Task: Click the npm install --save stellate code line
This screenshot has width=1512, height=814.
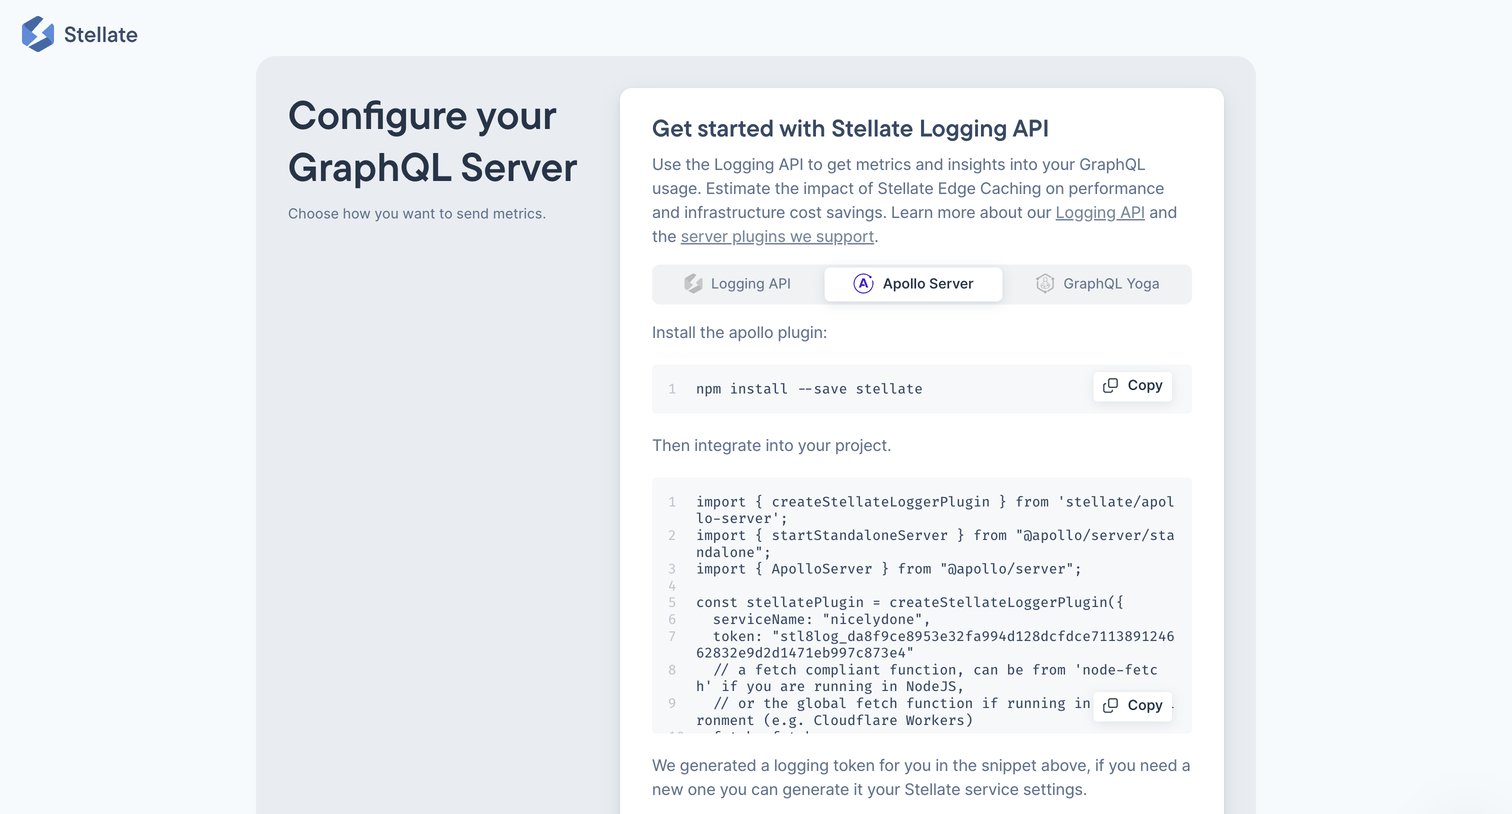Action: (809, 389)
